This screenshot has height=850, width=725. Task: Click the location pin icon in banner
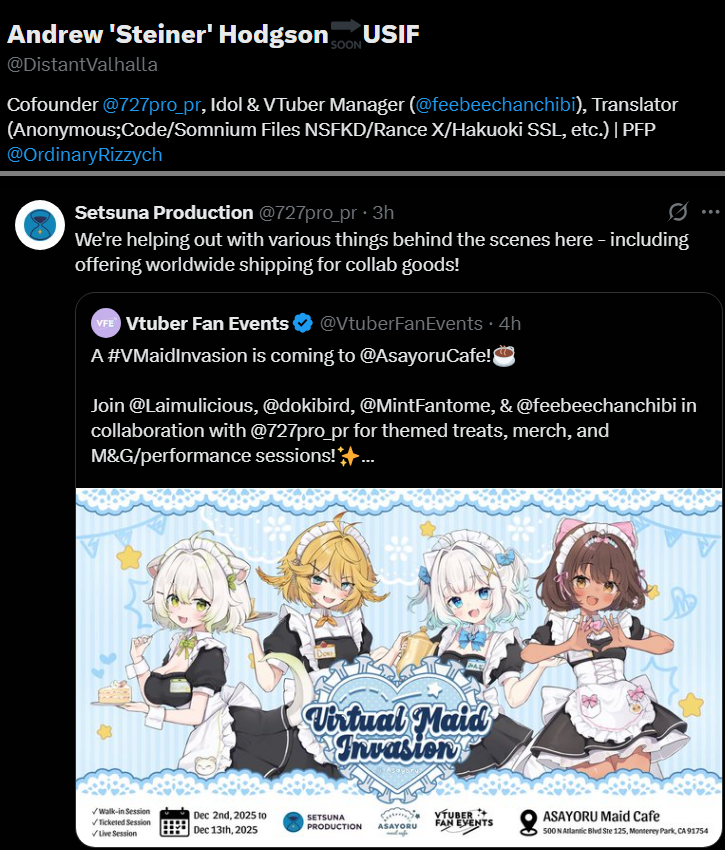pos(528,822)
